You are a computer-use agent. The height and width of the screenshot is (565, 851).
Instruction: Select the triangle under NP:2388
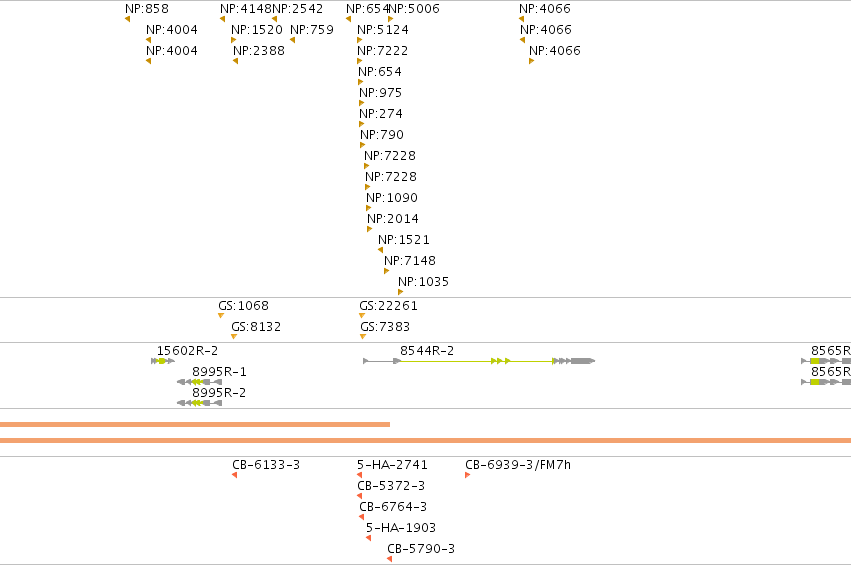tap(236, 61)
